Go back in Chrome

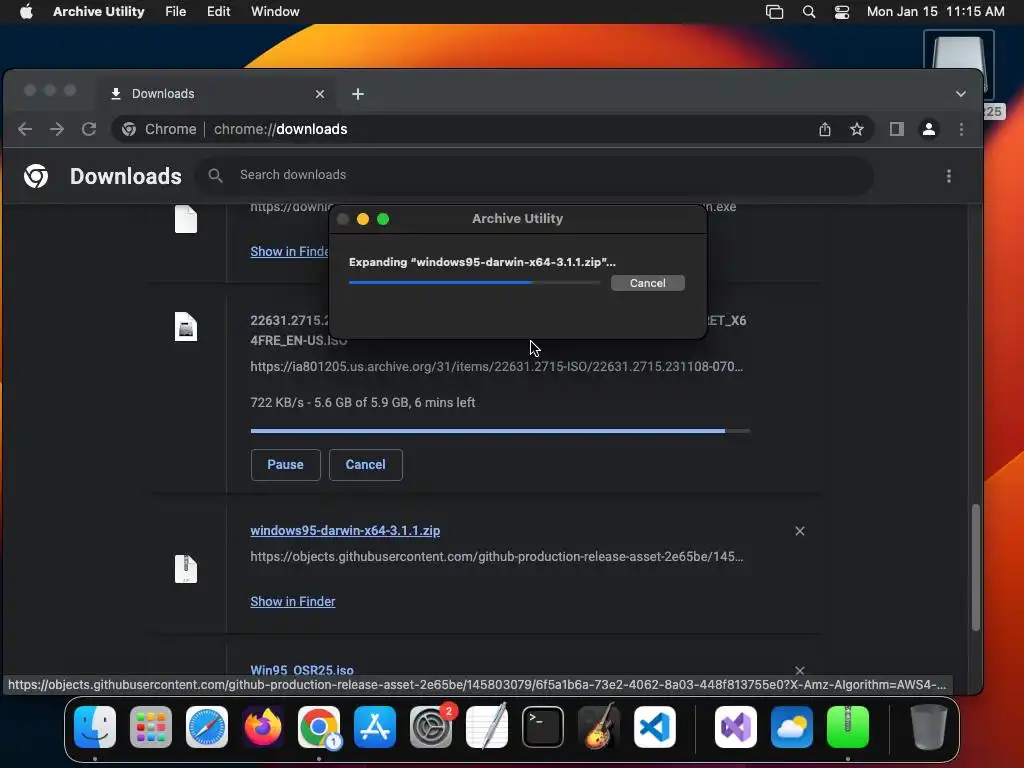[25, 129]
